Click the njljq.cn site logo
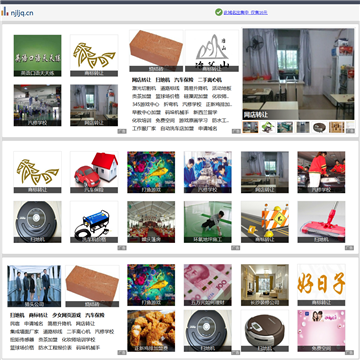Viewport: 360px width, 360px height. (x=17, y=13)
